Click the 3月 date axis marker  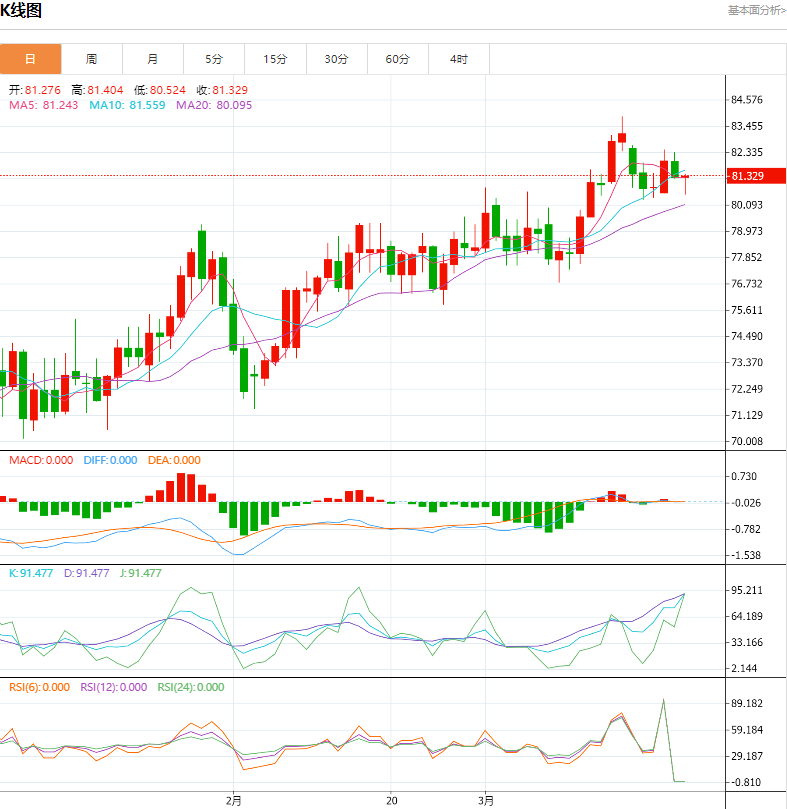(486, 799)
